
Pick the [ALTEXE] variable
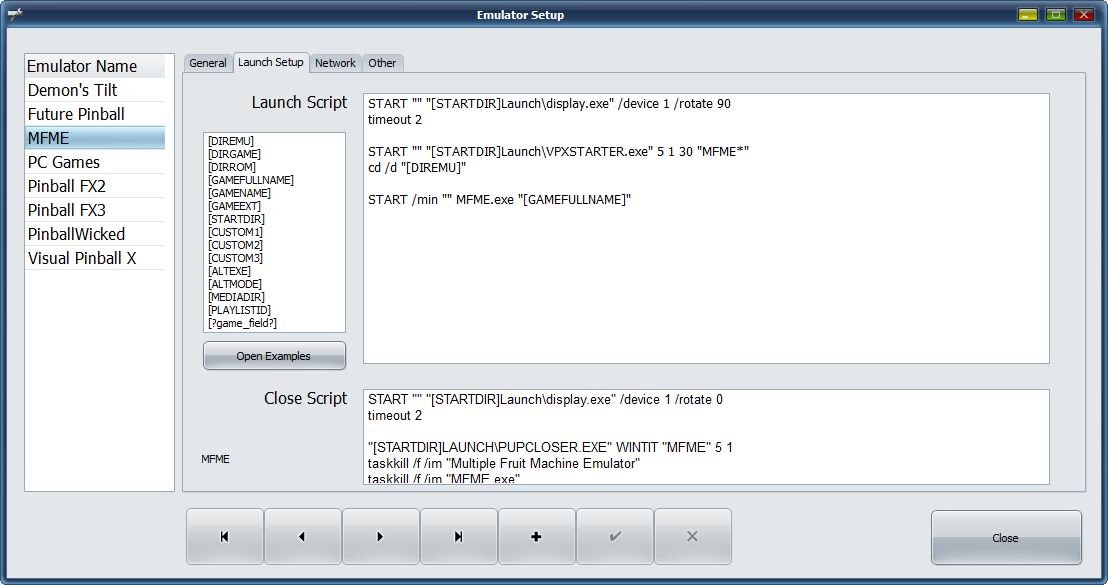(x=229, y=271)
